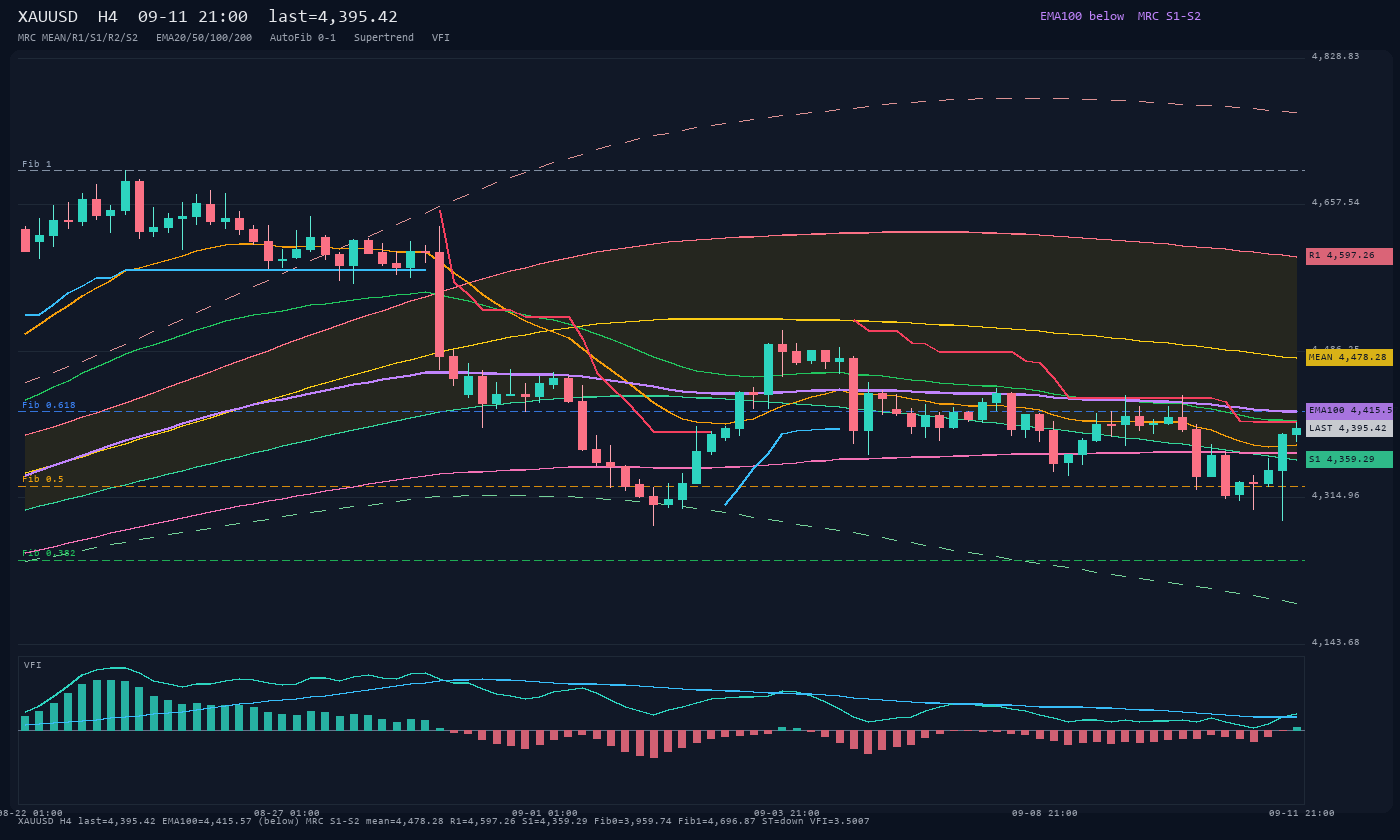This screenshot has width=1400, height=840.
Task: Click the 4,314.96 price axis label
Action: coord(1335,496)
